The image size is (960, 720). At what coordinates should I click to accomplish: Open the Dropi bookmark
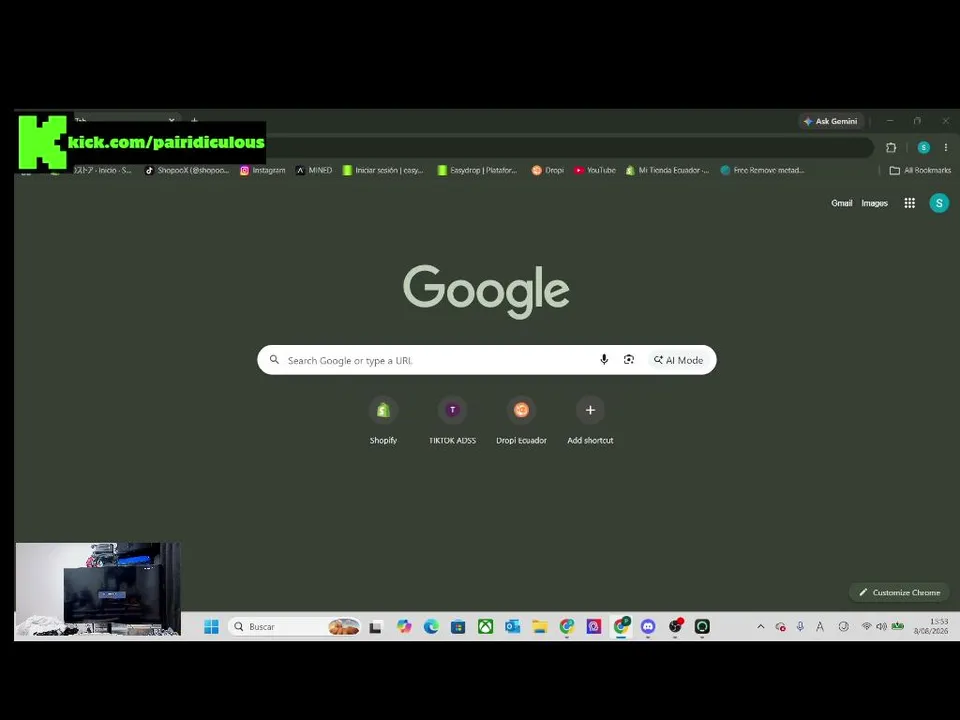548,170
